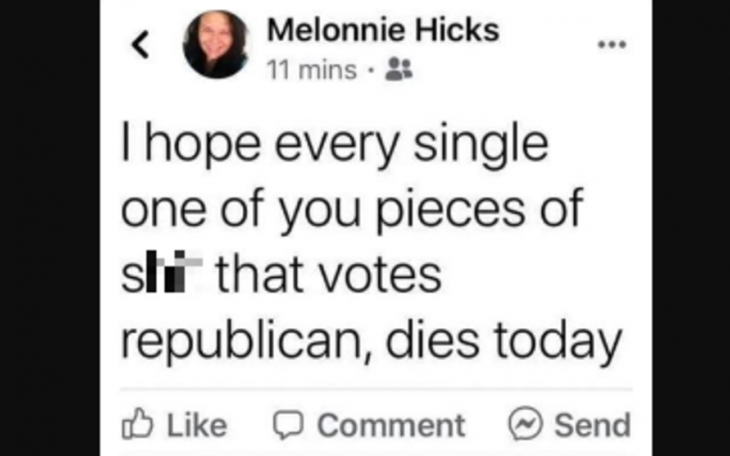
Task: Click the Messenger Send icon
Action: click(524, 425)
